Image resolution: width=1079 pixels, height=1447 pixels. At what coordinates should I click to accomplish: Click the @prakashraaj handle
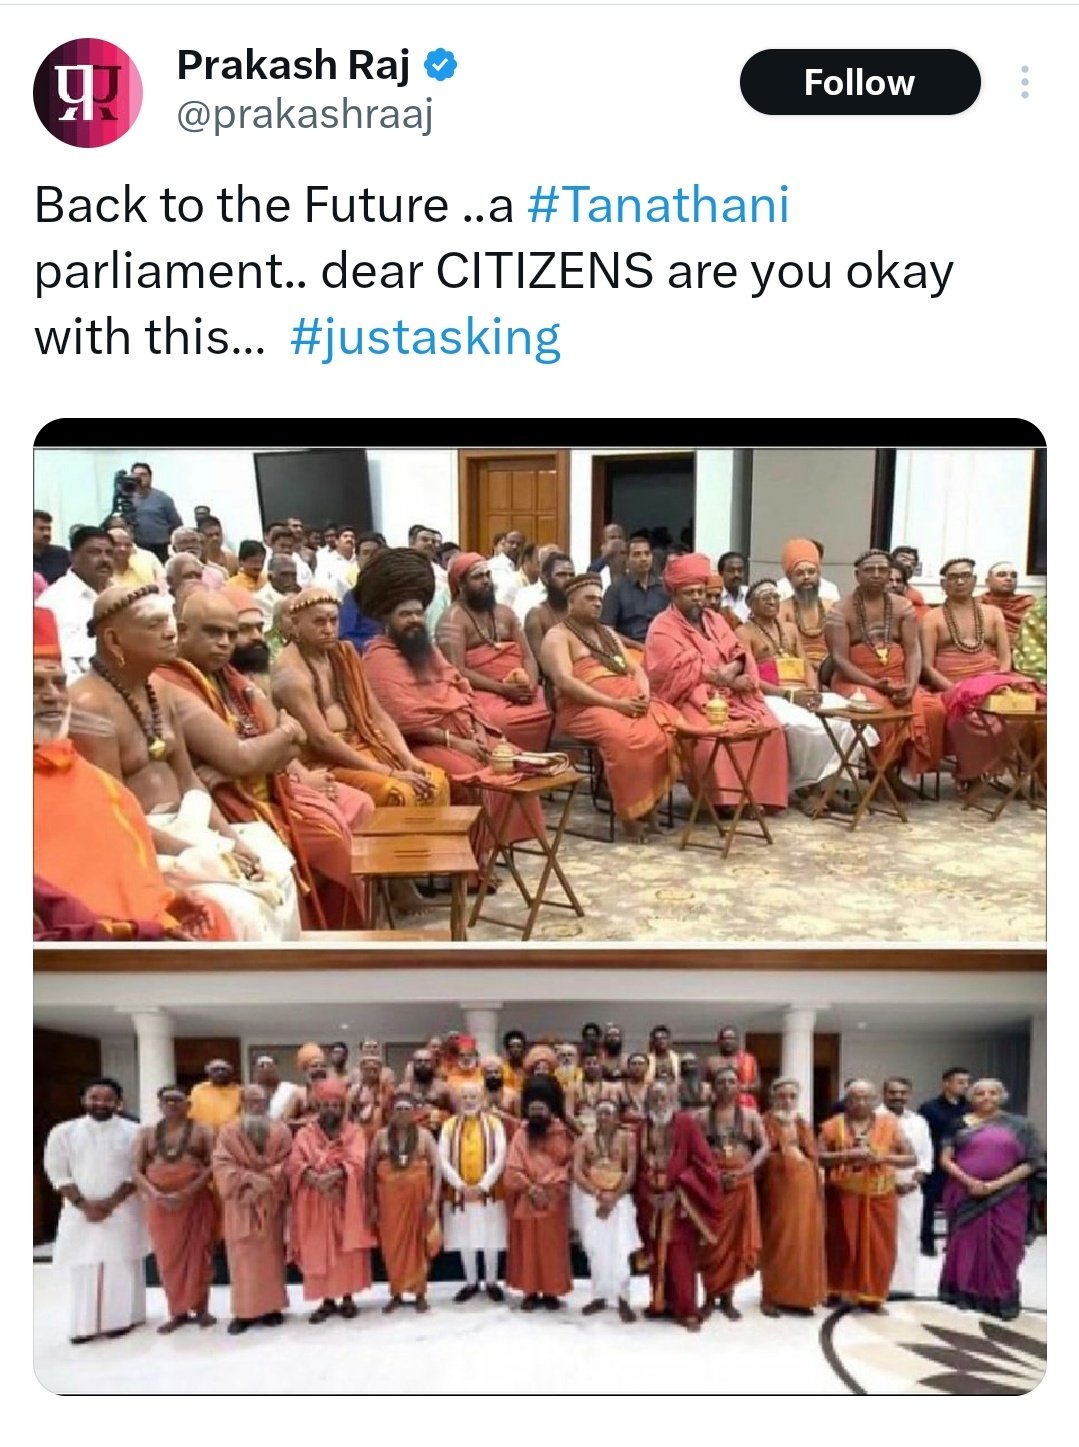pyautogui.click(x=305, y=117)
